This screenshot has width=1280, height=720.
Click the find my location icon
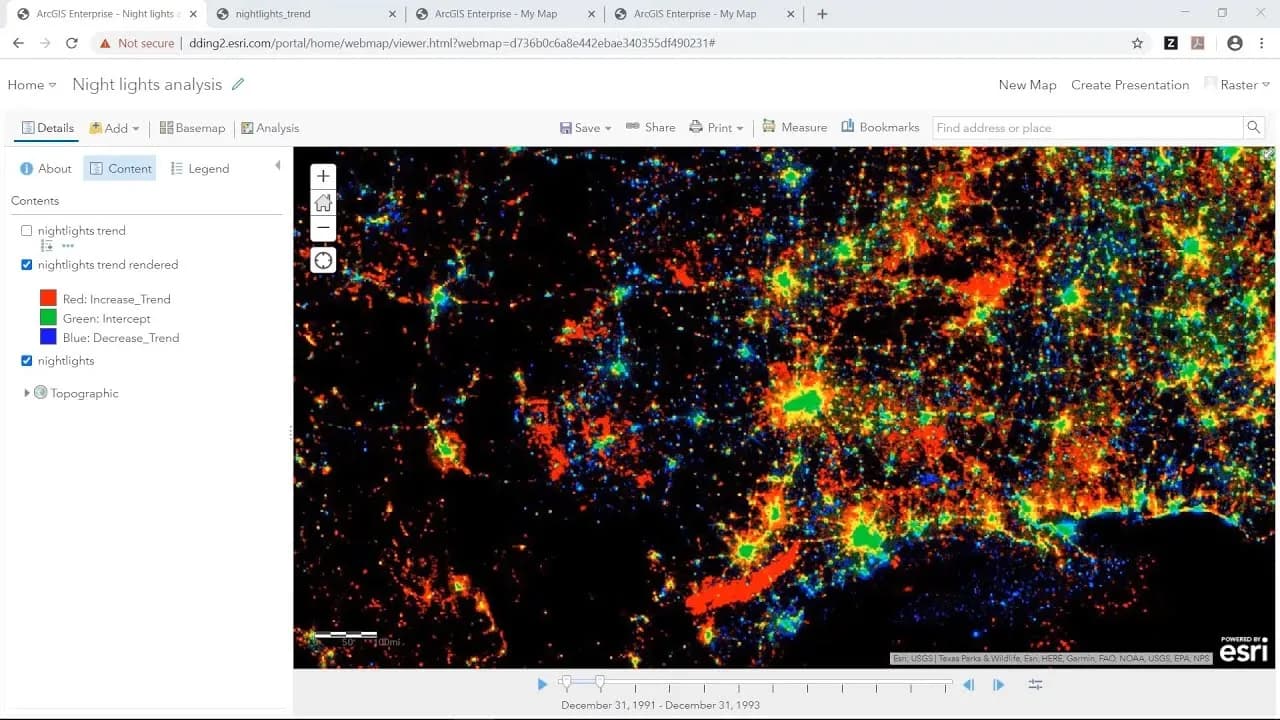coord(323,261)
